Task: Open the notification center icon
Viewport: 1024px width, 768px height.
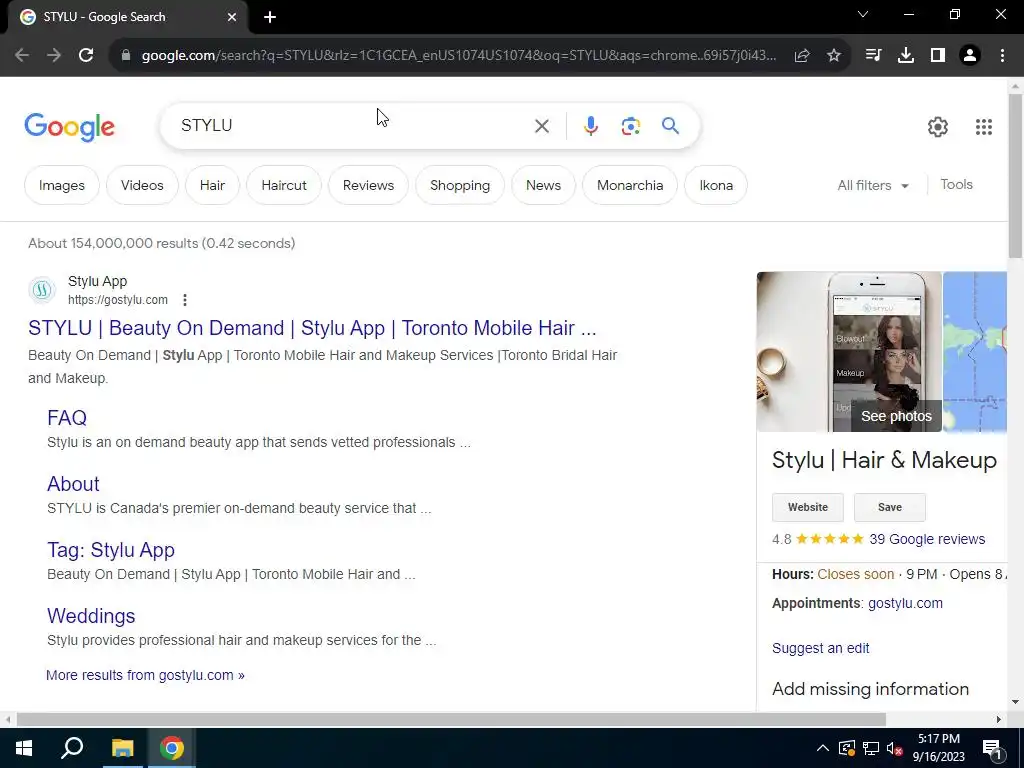Action: pyautogui.click(x=992, y=749)
